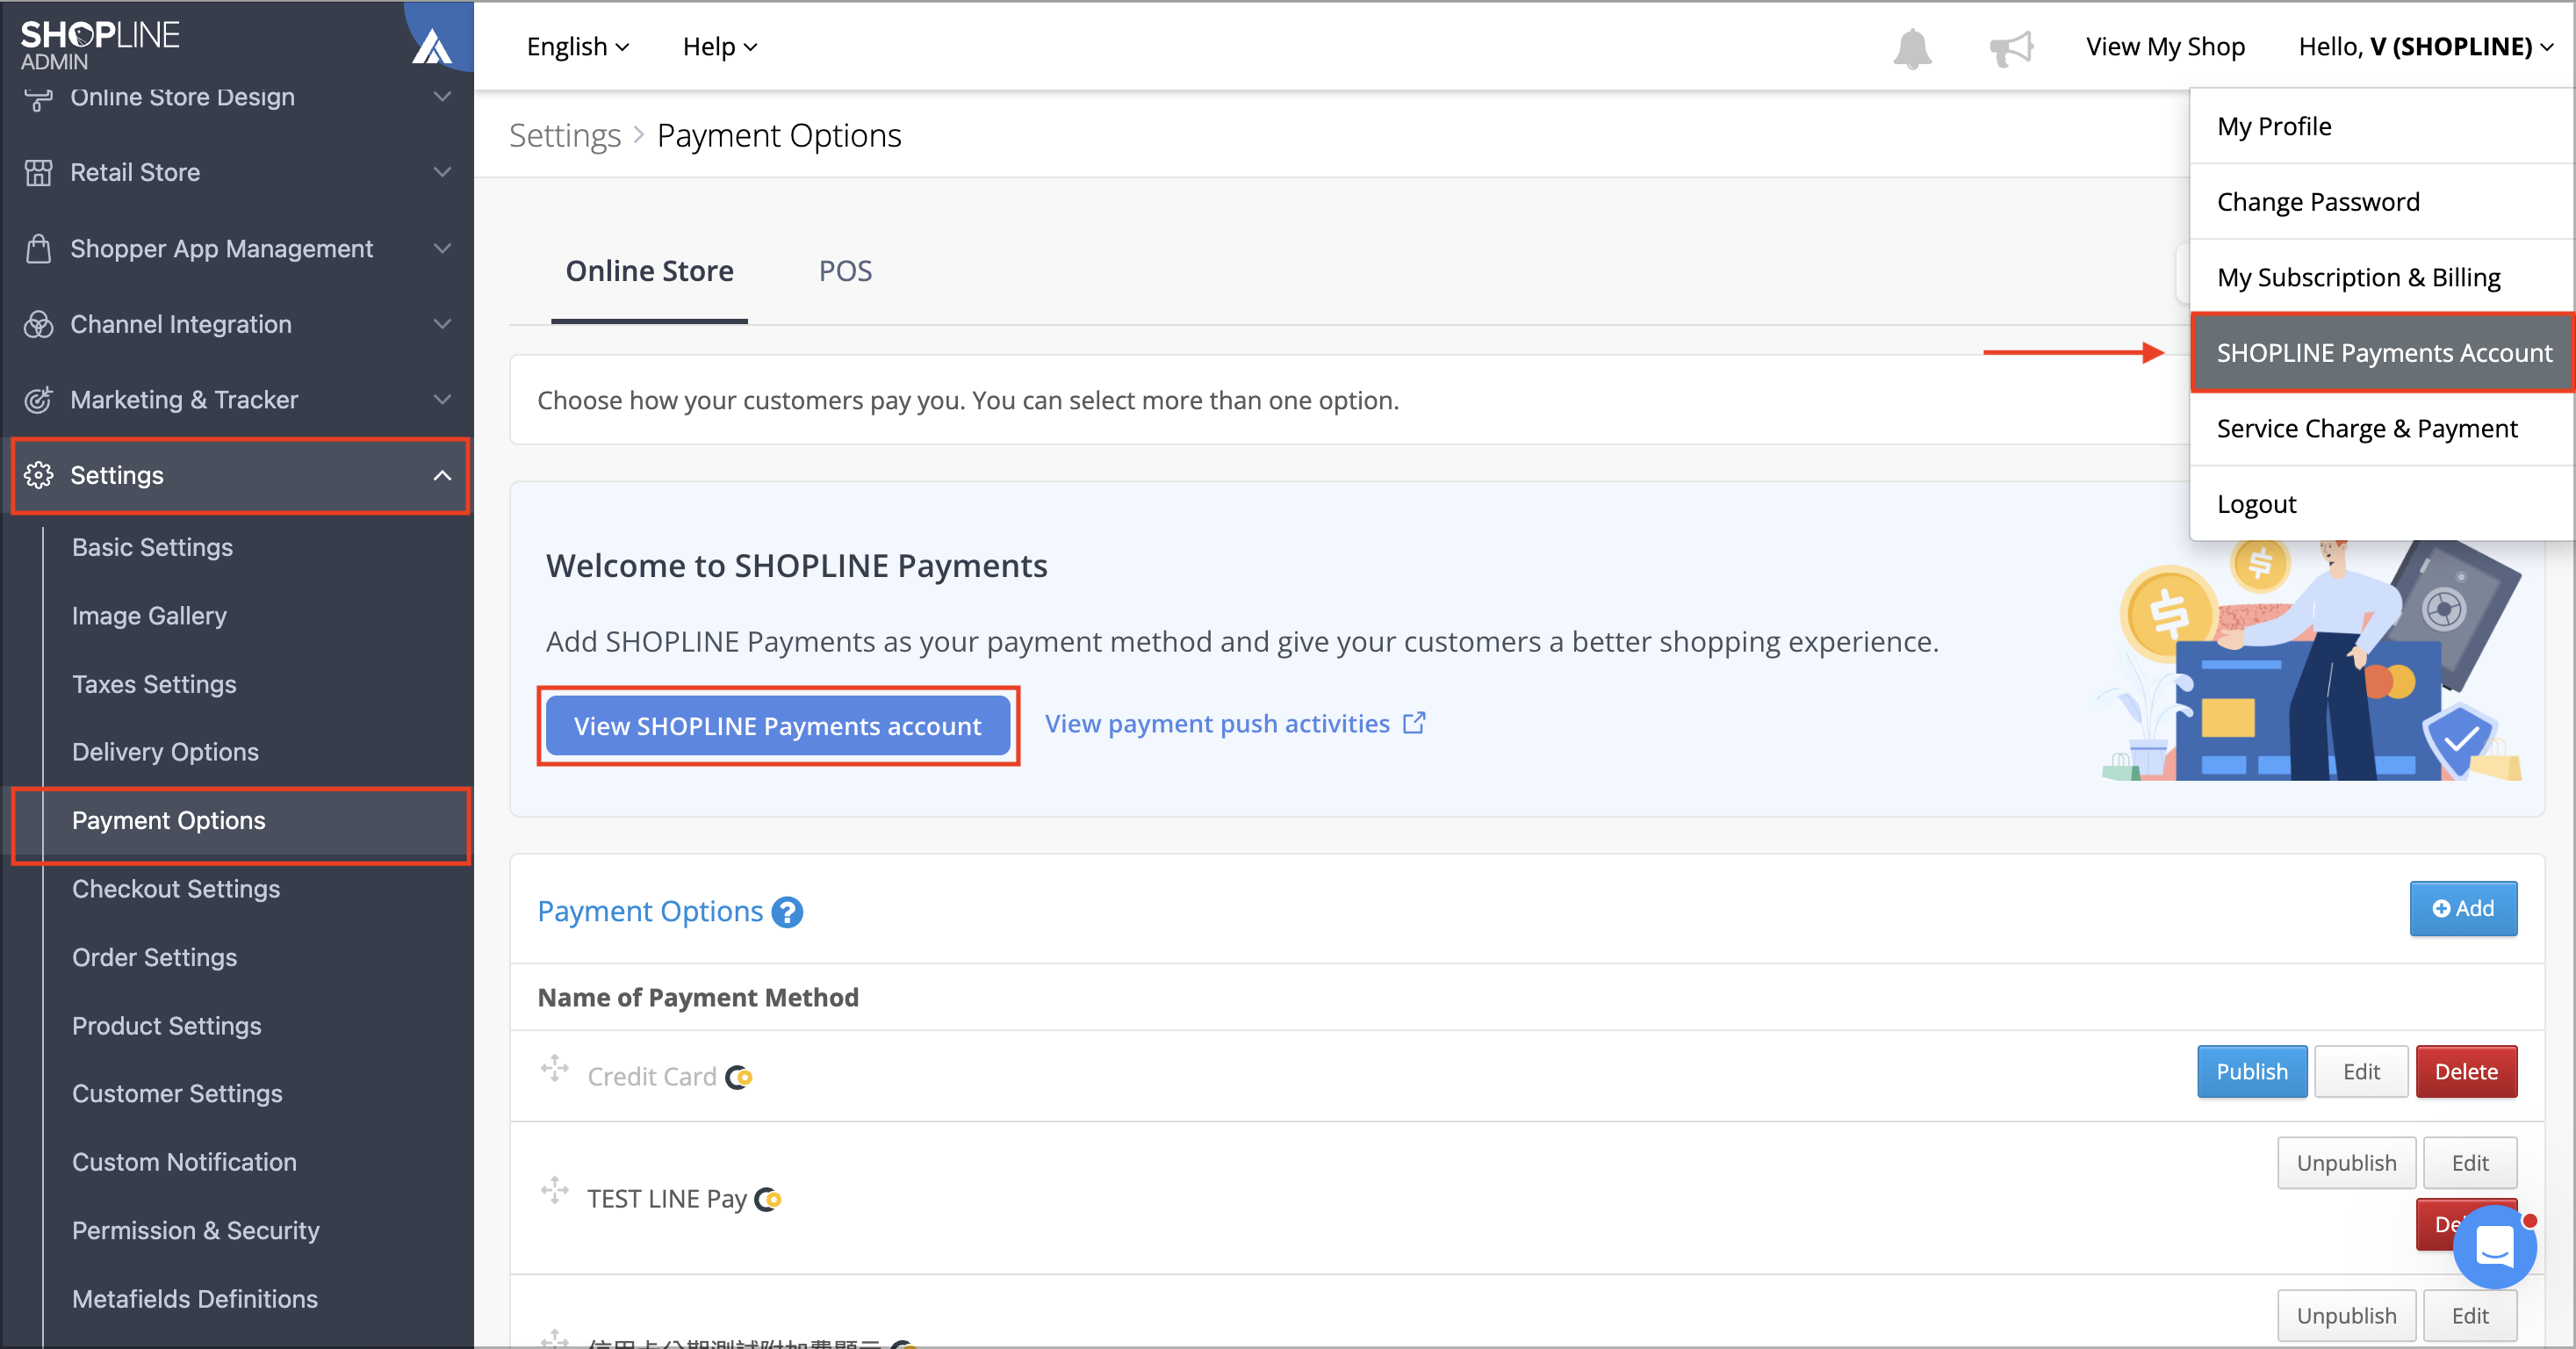This screenshot has height=1349, width=2576.
Task: Open Image Gallery in sidebar
Action: point(149,616)
